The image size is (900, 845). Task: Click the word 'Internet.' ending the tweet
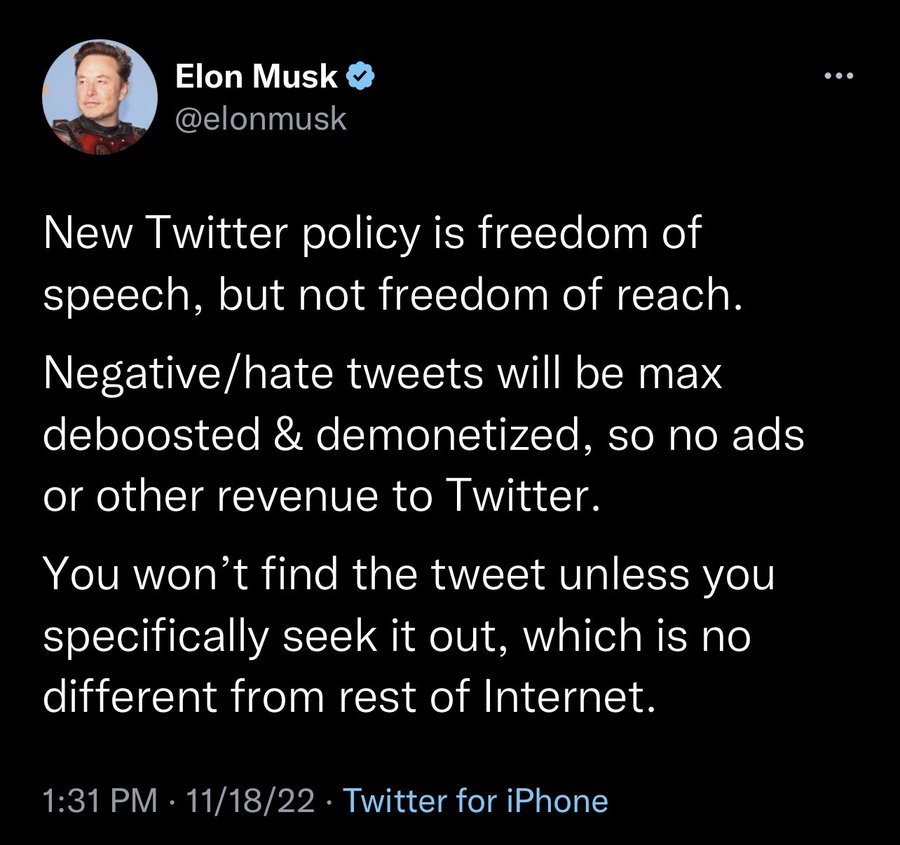tap(569, 696)
